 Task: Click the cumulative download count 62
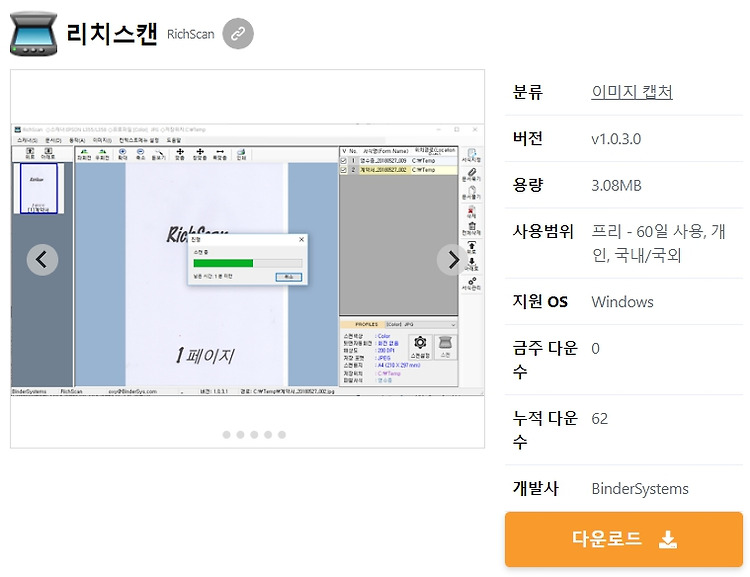pos(599,419)
